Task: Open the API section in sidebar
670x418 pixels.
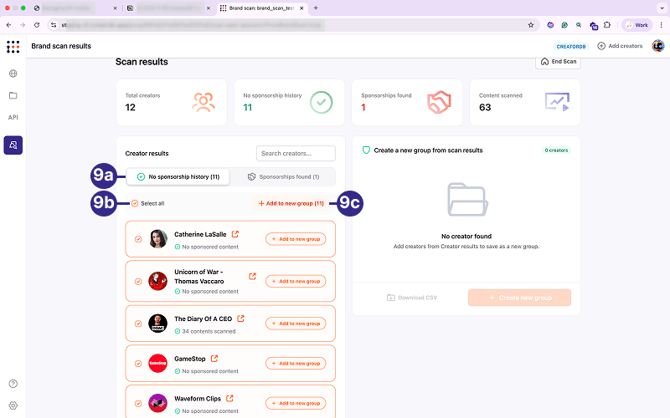Action: click(13, 117)
